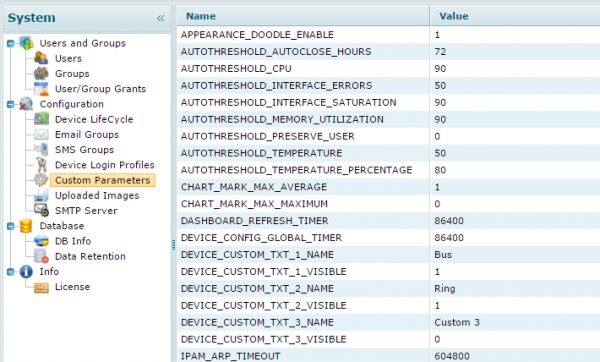The height and width of the screenshot is (362, 600).
Task: Collapse the System panel with double-arrow
Action: (161, 18)
